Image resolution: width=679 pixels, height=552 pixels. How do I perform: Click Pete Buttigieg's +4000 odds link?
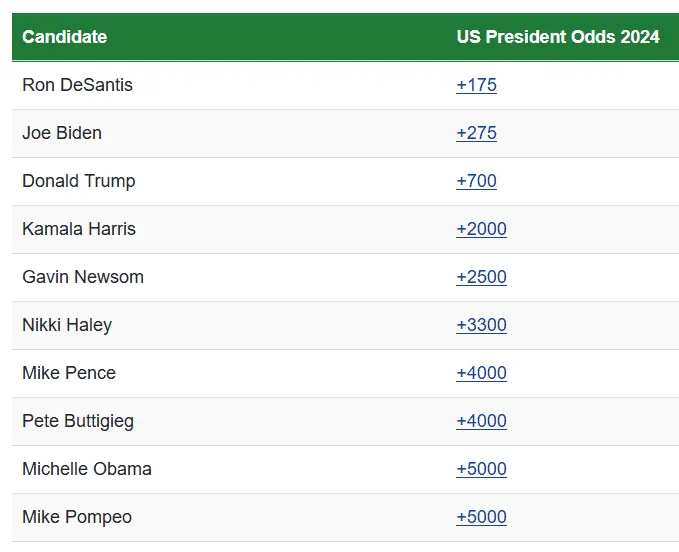[x=481, y=421]
